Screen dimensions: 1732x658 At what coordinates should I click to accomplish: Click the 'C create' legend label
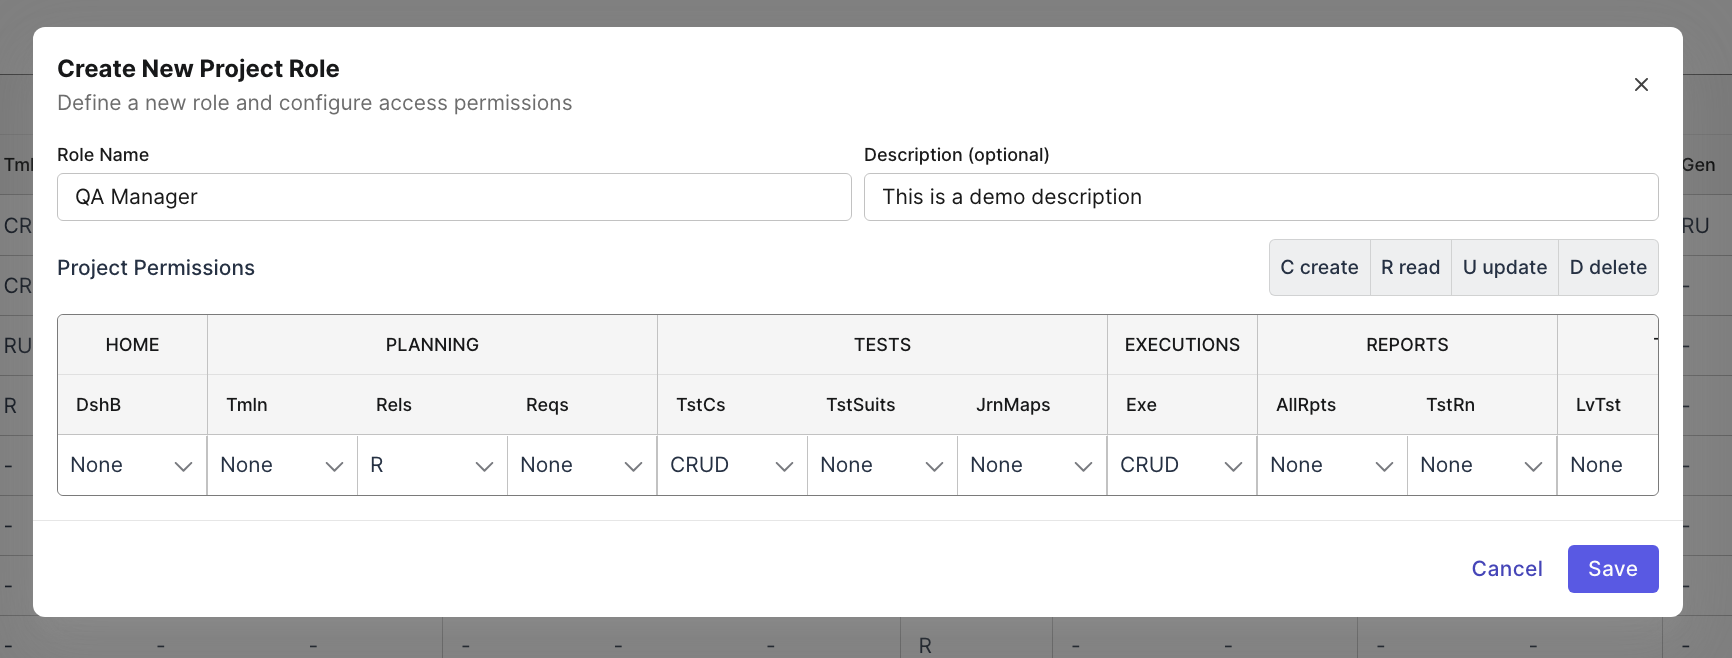1319,267
